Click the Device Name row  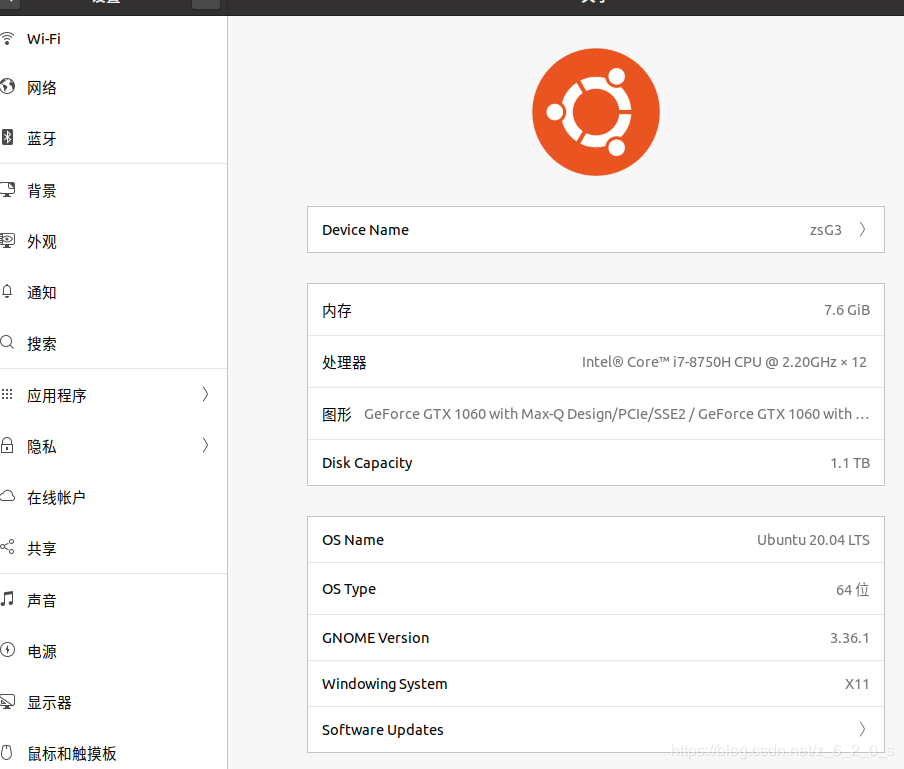pyautogui.click(x=595, y=229)
